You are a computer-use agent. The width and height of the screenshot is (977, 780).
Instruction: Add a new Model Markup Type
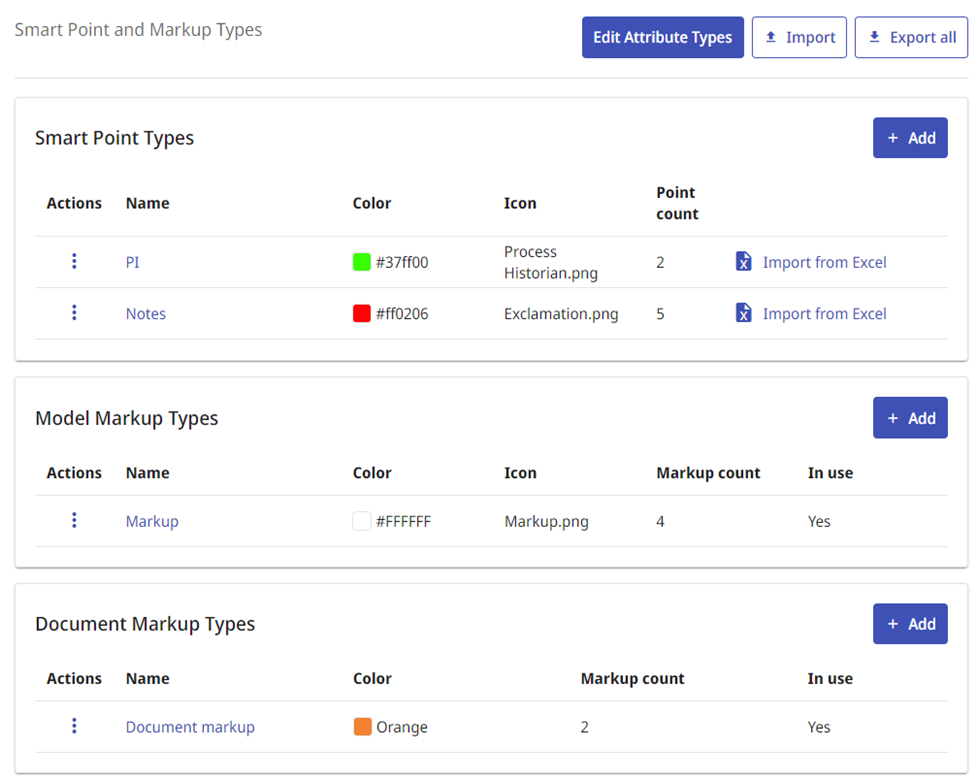click(910, 417)
